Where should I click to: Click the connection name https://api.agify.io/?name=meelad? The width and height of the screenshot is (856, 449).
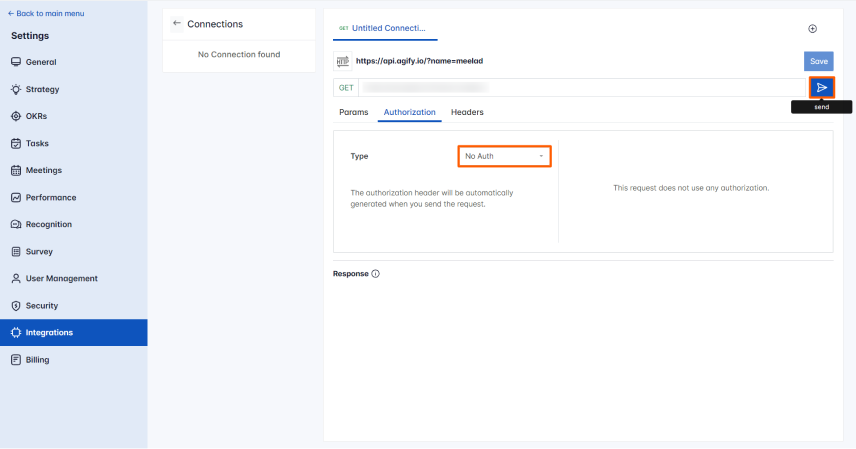pyautogui.click(x=419, y=61)
